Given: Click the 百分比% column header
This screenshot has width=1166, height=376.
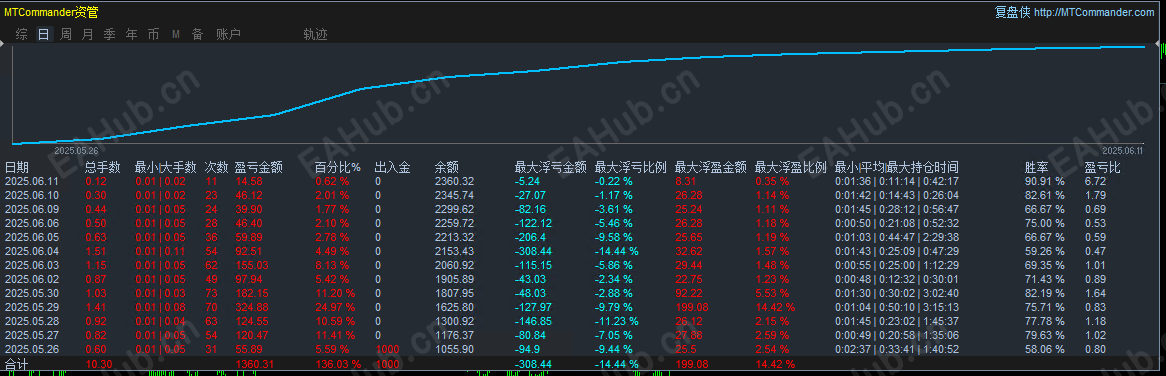Looking at the screenshot, I should pos(338,167).
